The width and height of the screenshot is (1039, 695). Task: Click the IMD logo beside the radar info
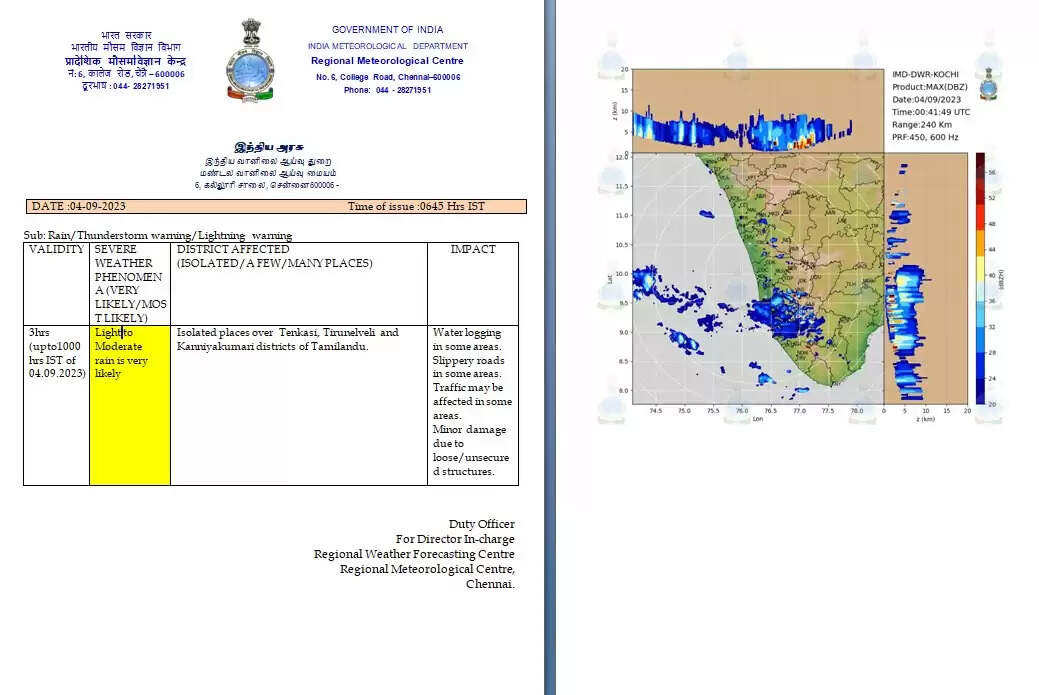pos(988,84)
